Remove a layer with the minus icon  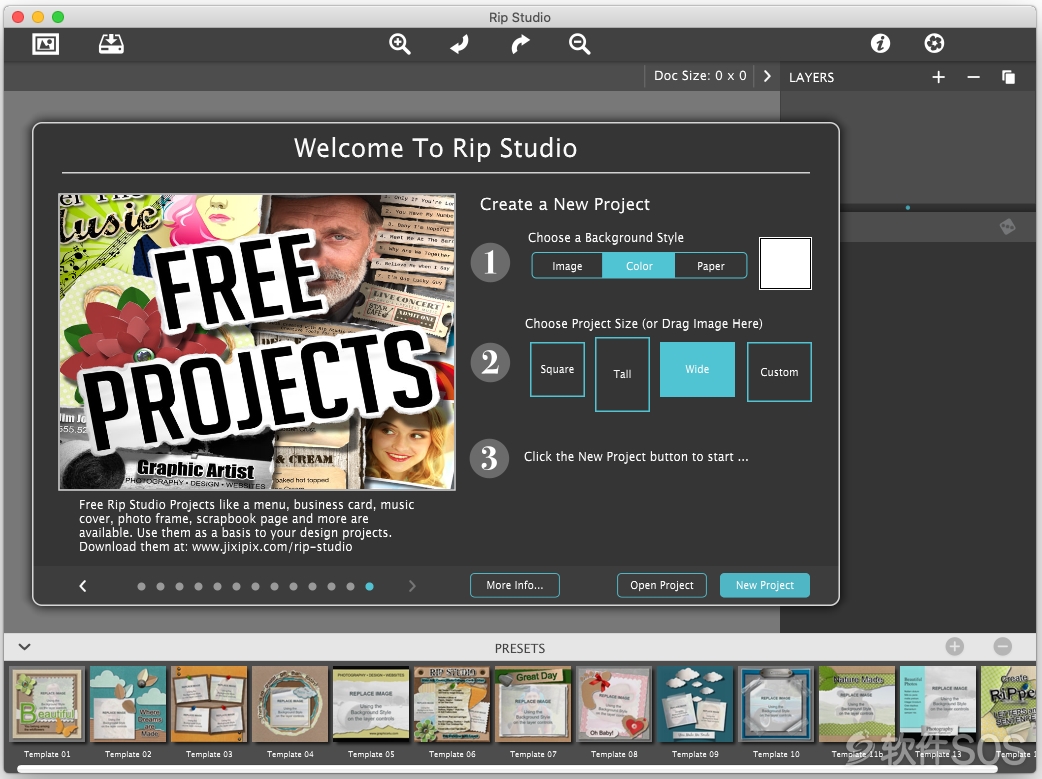[974, 77]
